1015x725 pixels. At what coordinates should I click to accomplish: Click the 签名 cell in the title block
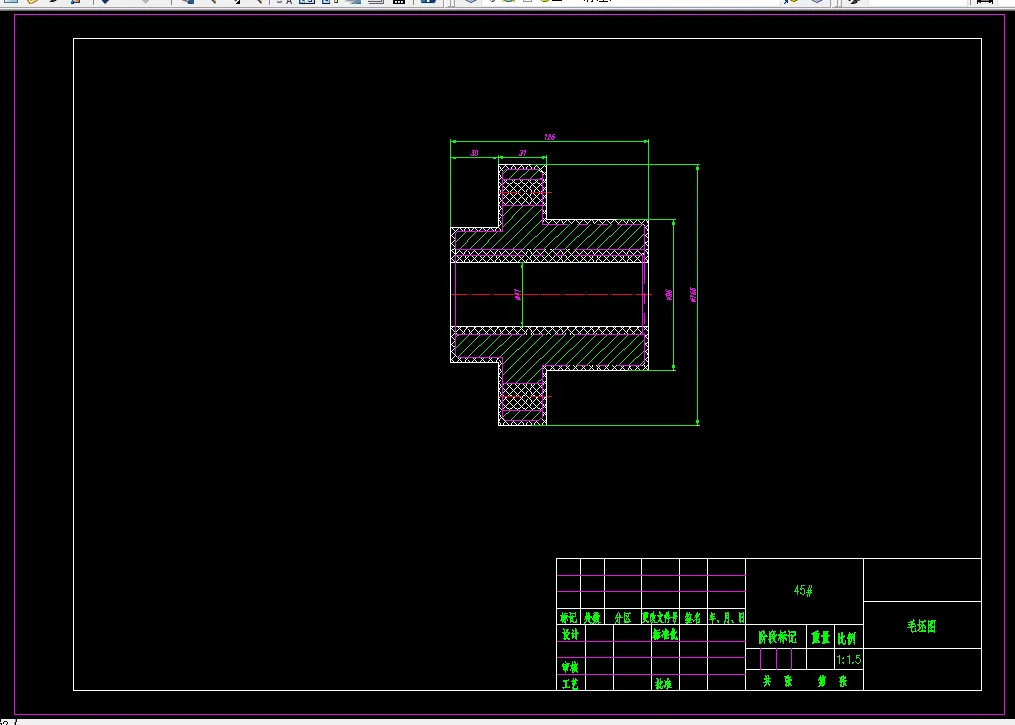pyautogui.click(x=693, y=618)
